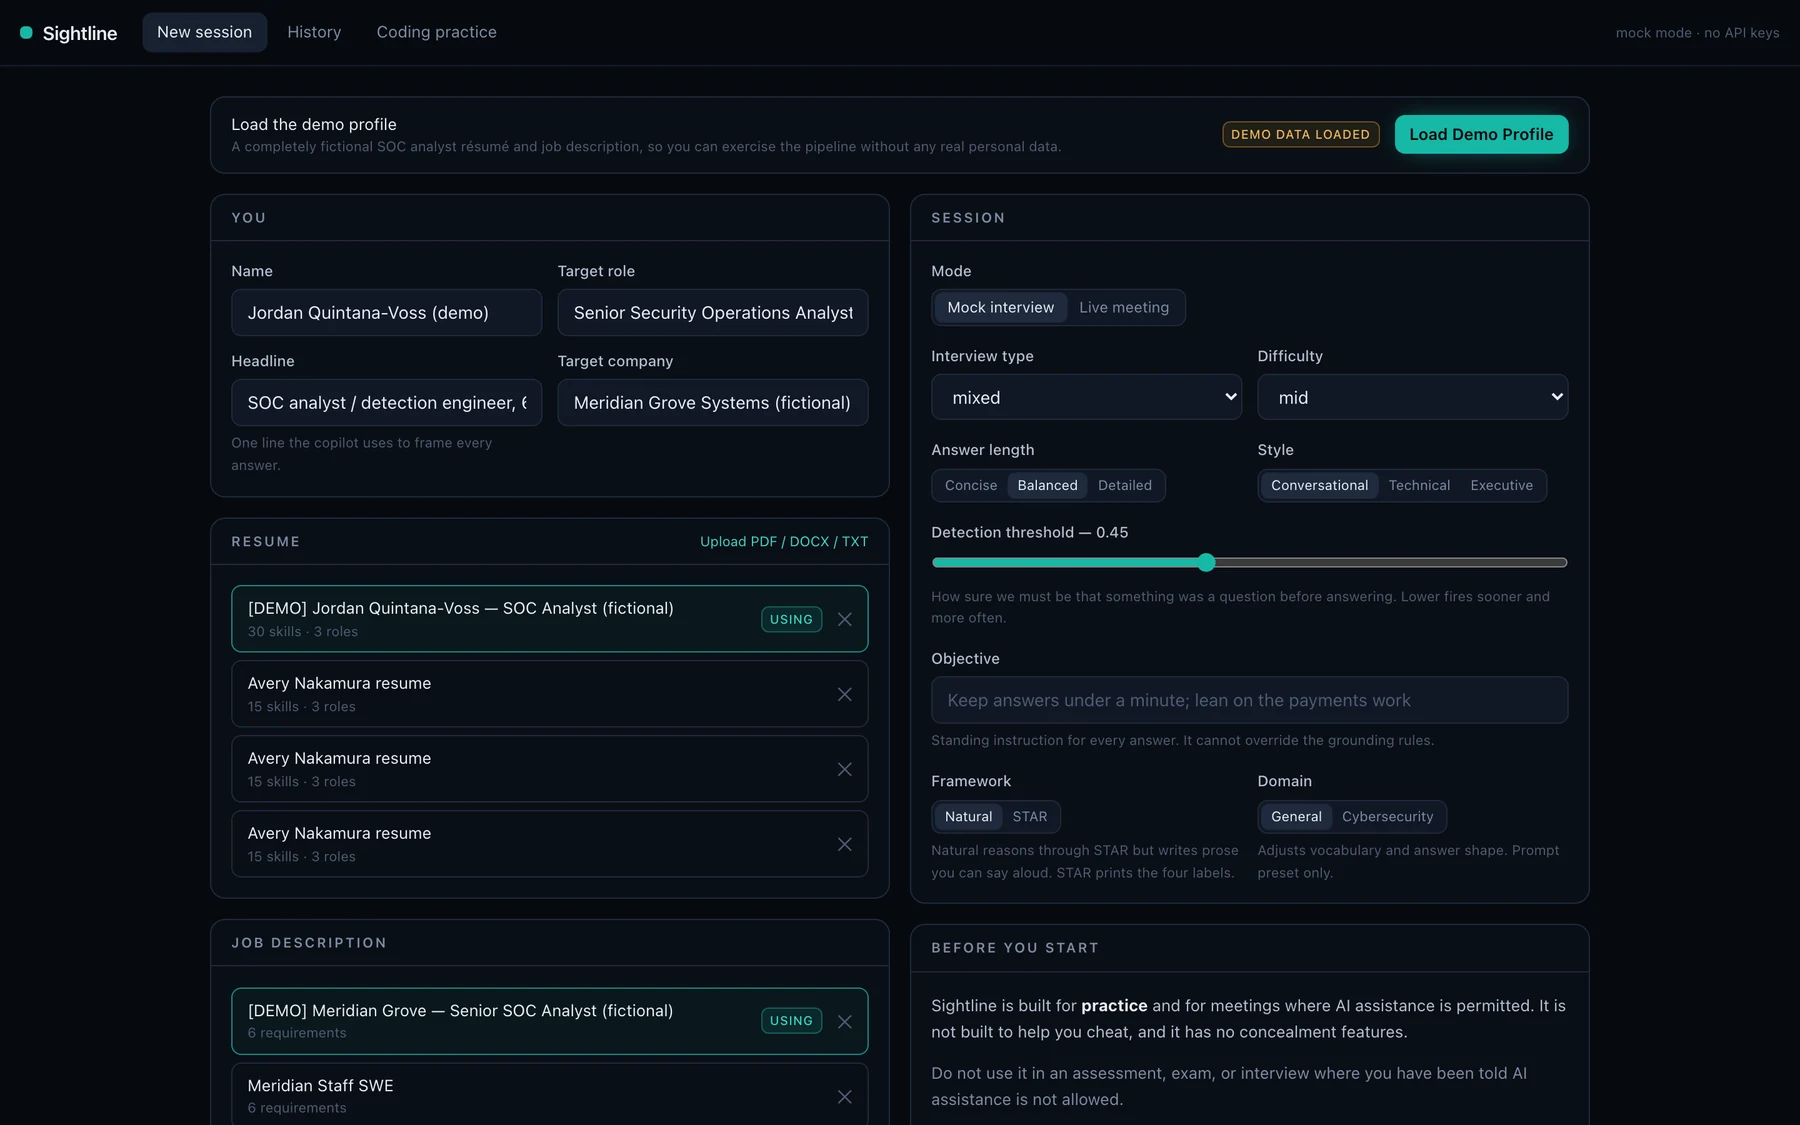The height and width of the screenshot is (1125, 1800).
Task: Open the Difficulty dropdown
Action: point(1412,397)
